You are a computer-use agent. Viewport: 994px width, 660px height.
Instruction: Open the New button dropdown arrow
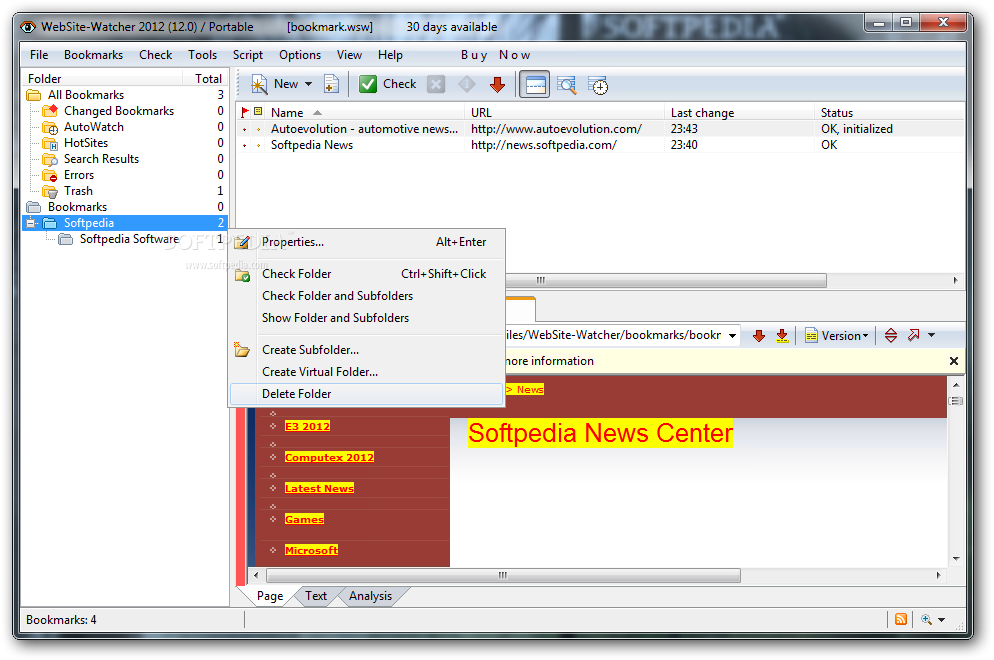(x=309, y=84)
